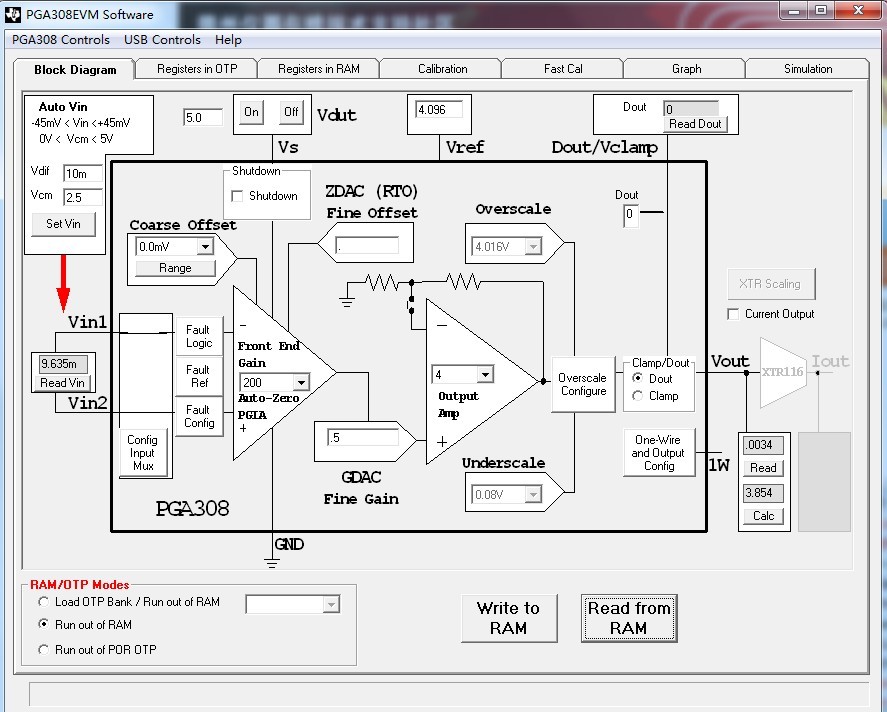Expand the Front End Gain 200 dropdown
This screenshot has width=887, height=712.
[302, 382]
